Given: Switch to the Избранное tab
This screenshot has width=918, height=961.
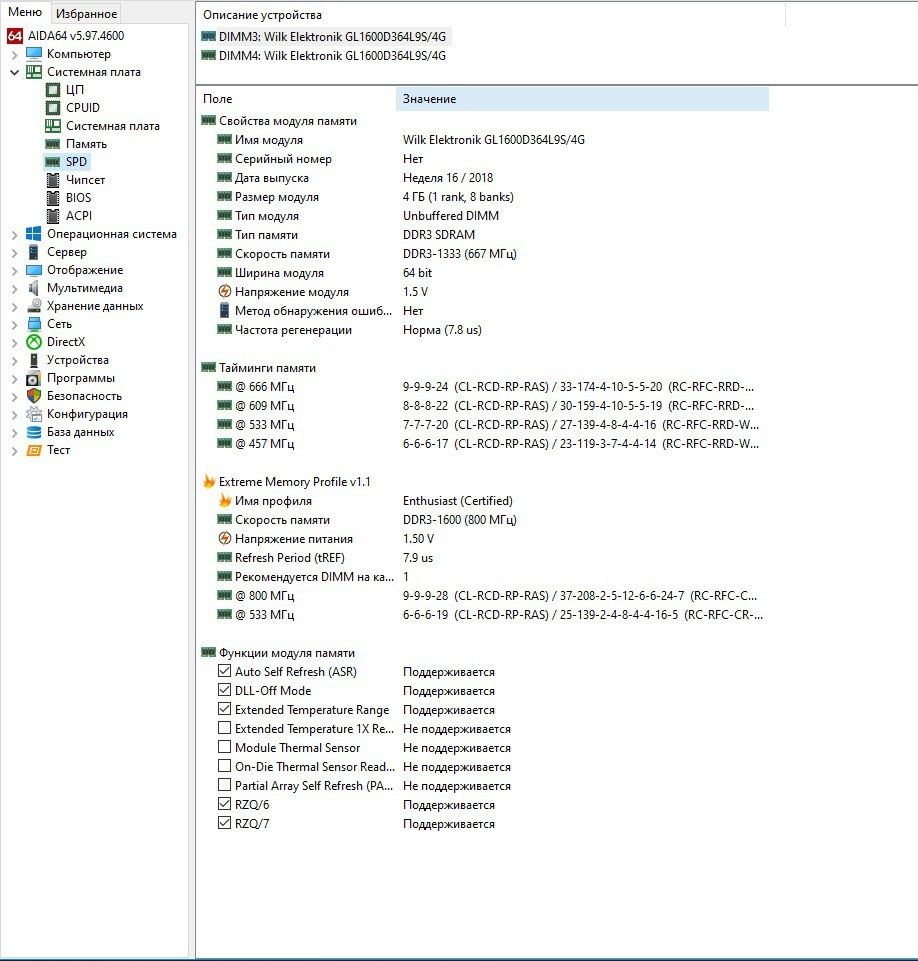Looking at the screenshot, I should (86, 13).
